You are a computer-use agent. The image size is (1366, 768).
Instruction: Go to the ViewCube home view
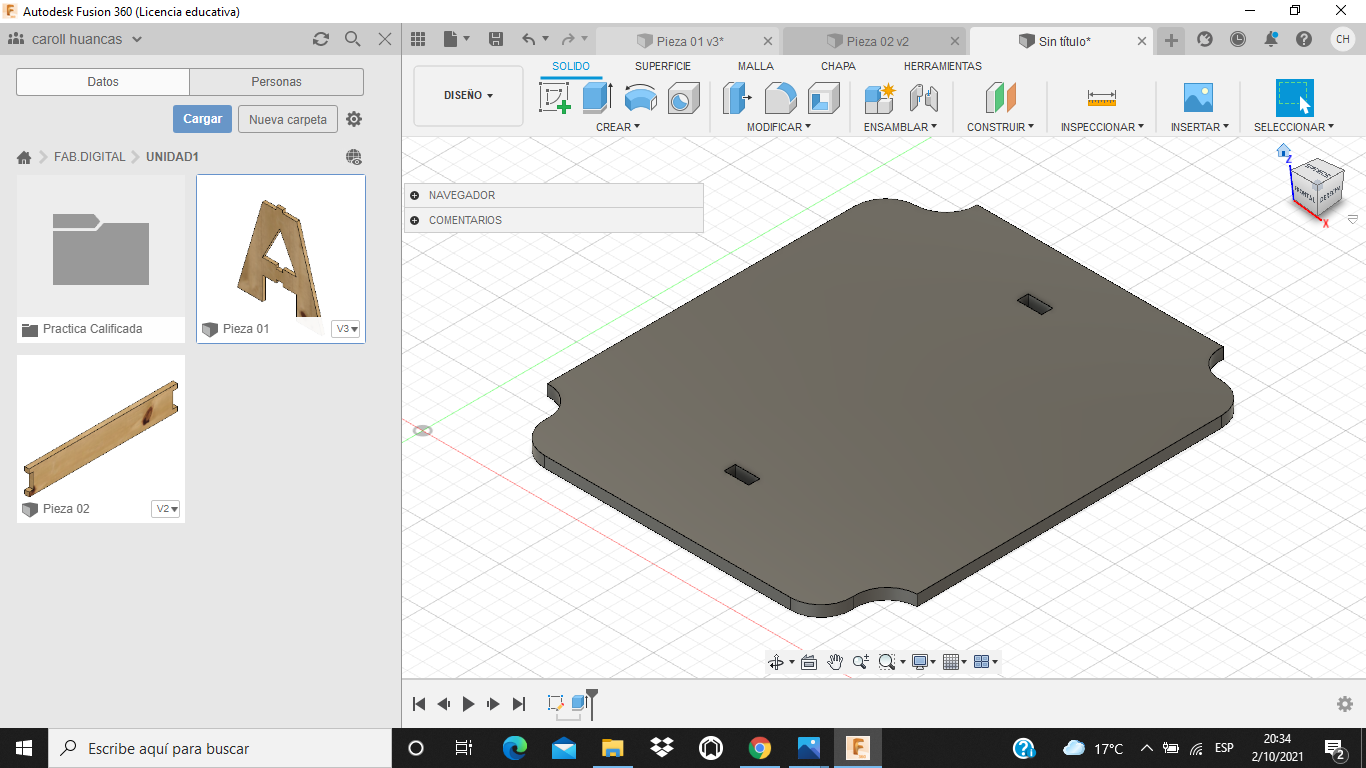1284,151
